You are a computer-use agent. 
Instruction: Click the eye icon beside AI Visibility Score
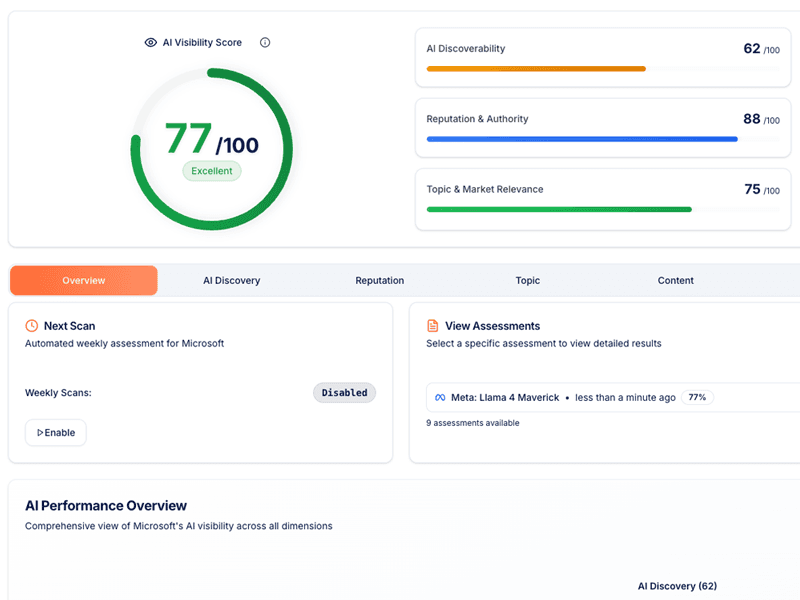(148, 42)
